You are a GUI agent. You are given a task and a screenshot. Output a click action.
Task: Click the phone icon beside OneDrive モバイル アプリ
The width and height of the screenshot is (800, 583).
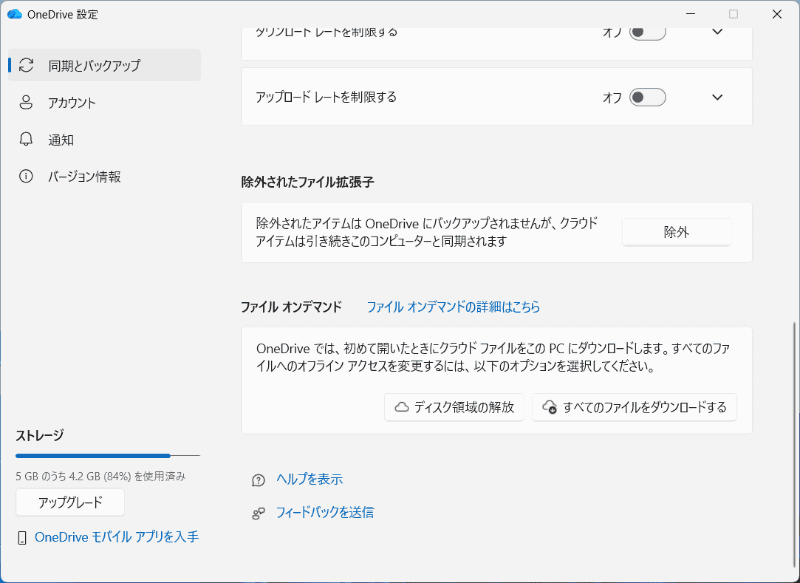(22, 538)
